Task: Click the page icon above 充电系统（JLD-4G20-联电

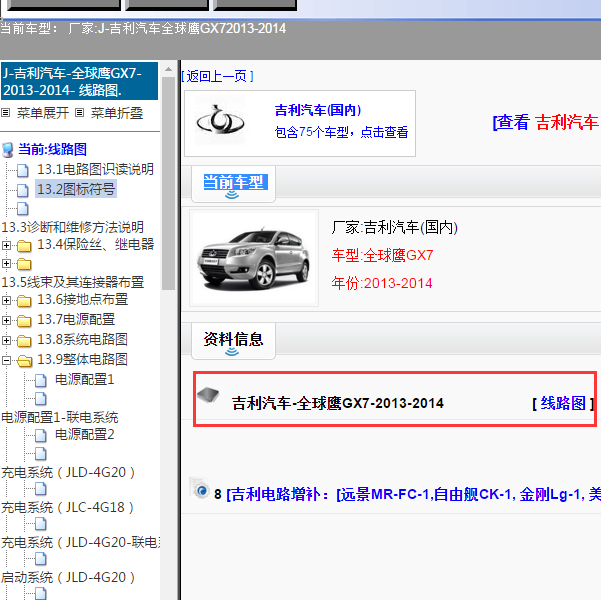Action: coord(41,524)
